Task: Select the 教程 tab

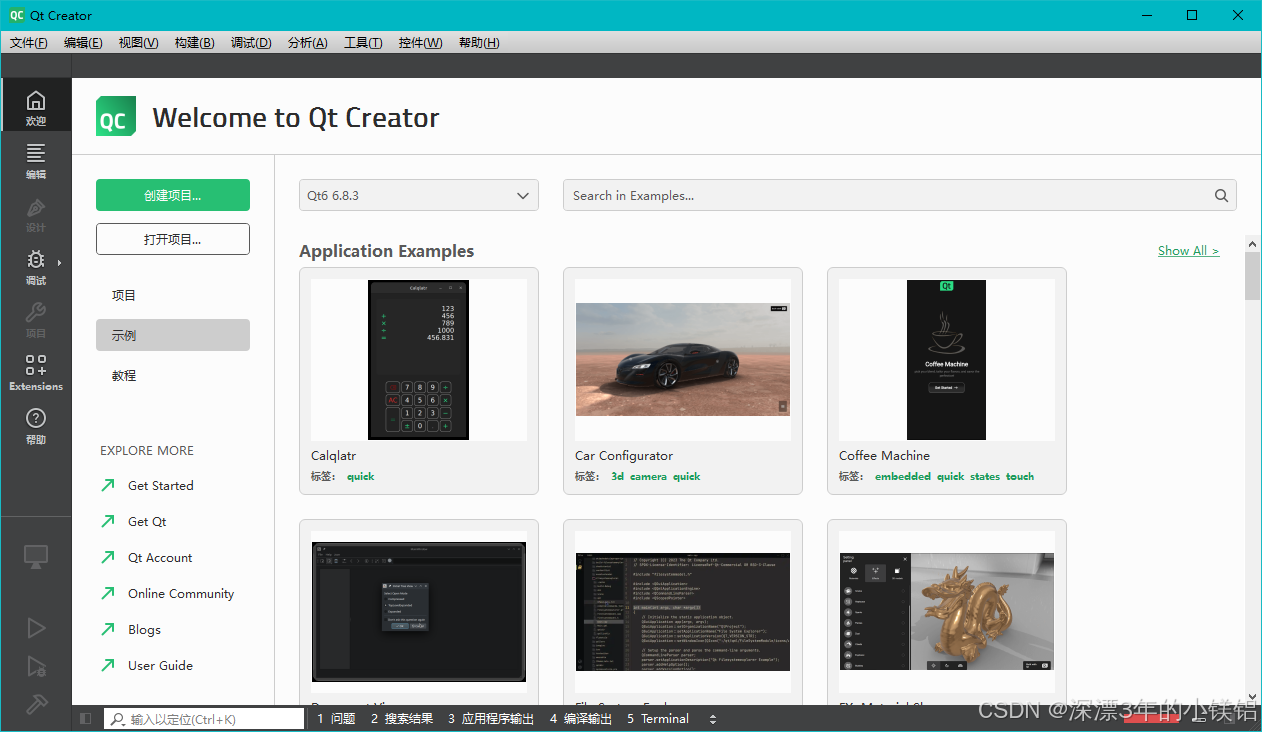Action: tap(173, 375)
